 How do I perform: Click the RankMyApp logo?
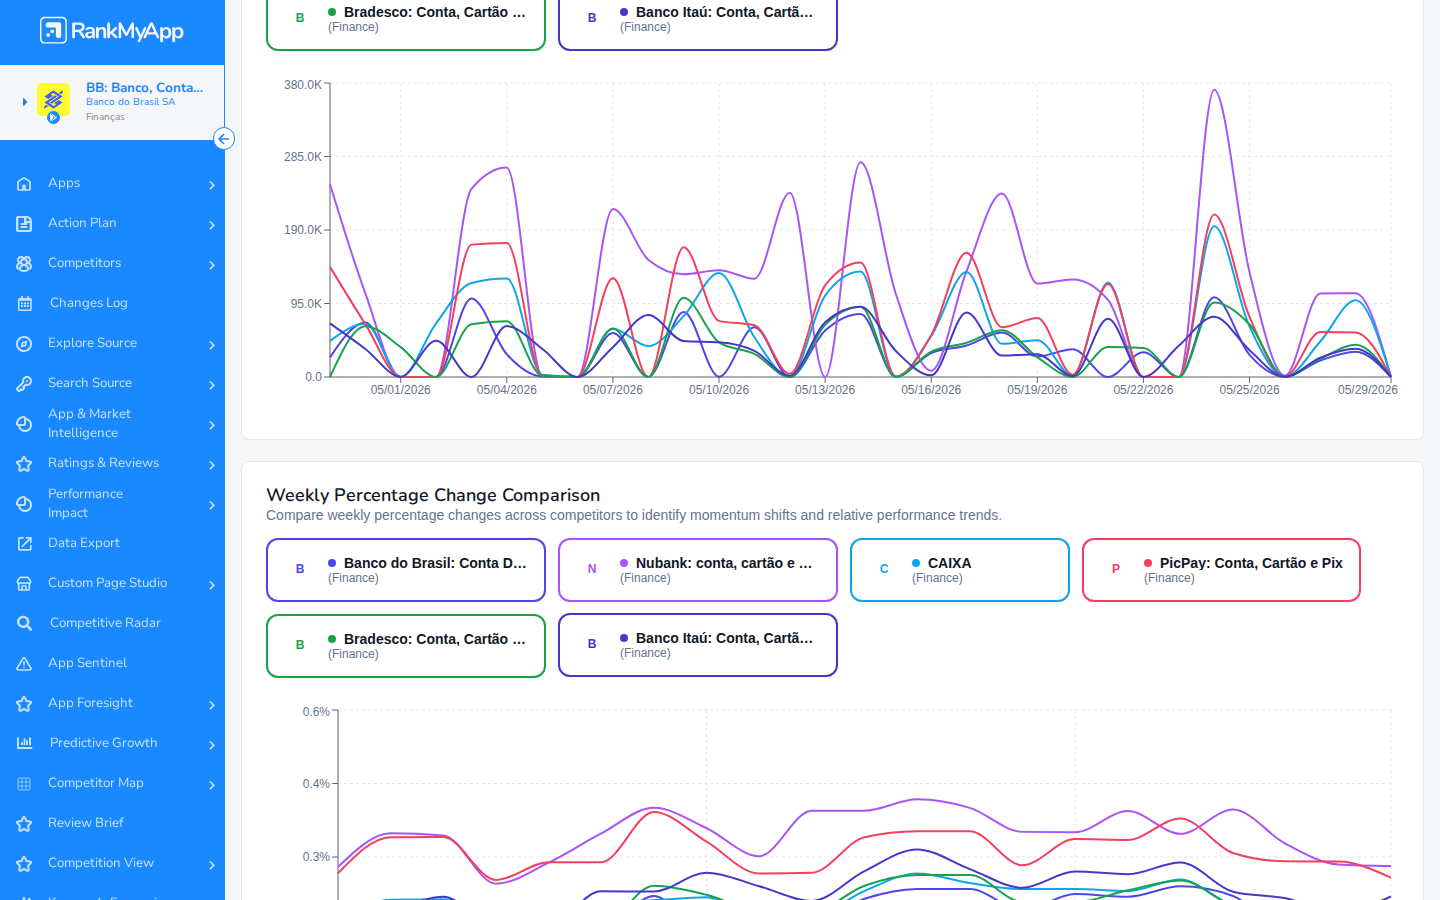[x=112, y=31]
